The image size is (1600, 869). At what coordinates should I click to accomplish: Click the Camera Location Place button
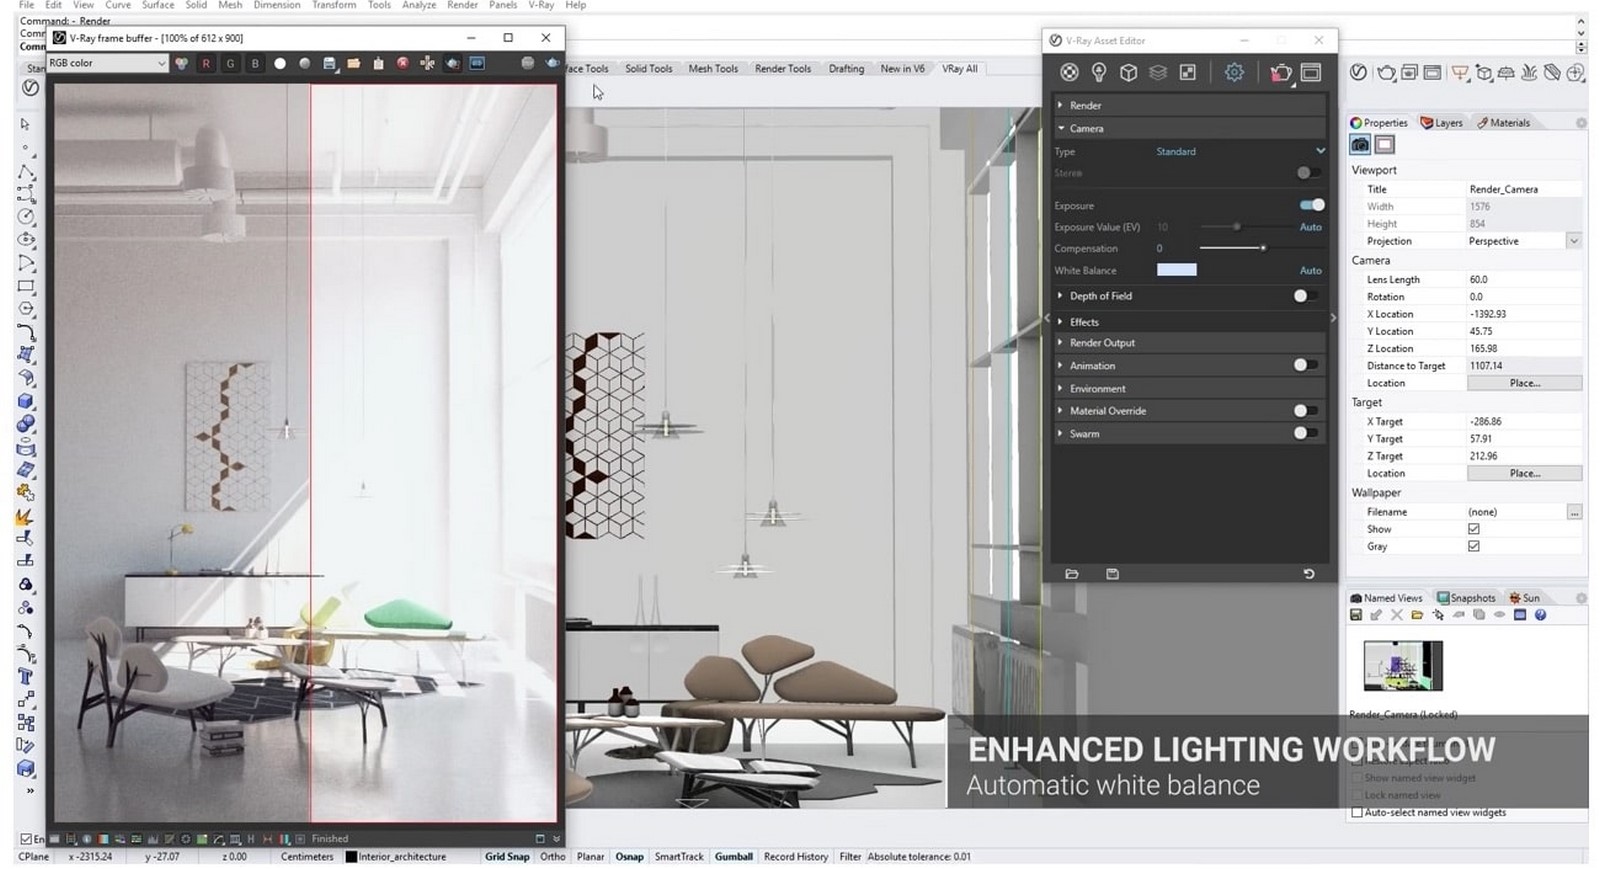1524,383
